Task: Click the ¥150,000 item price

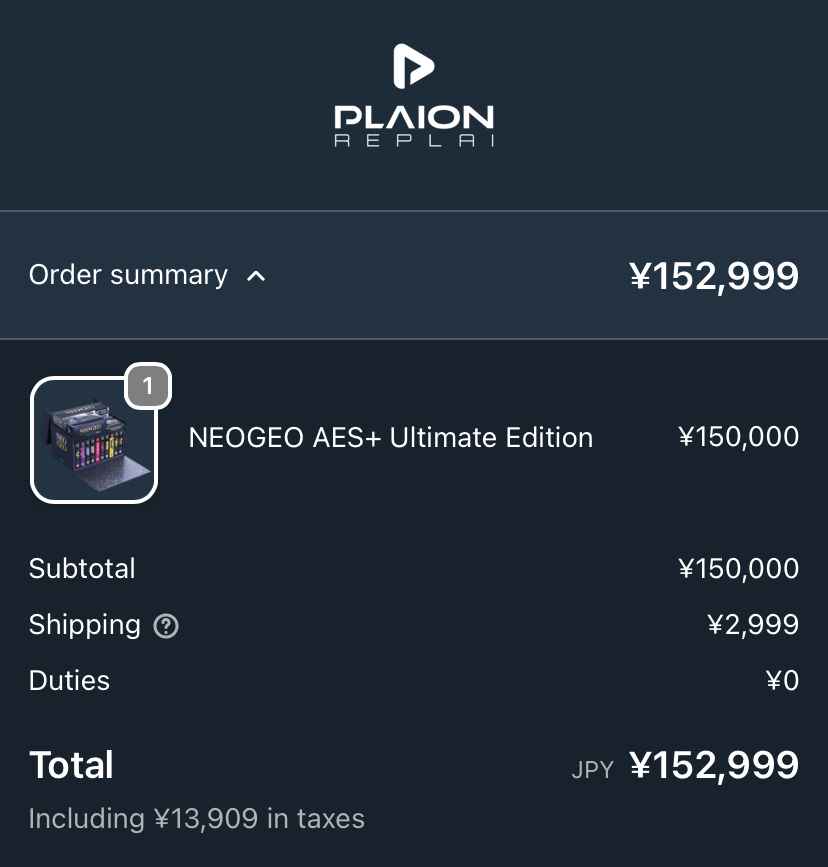Action: point(738,437)
